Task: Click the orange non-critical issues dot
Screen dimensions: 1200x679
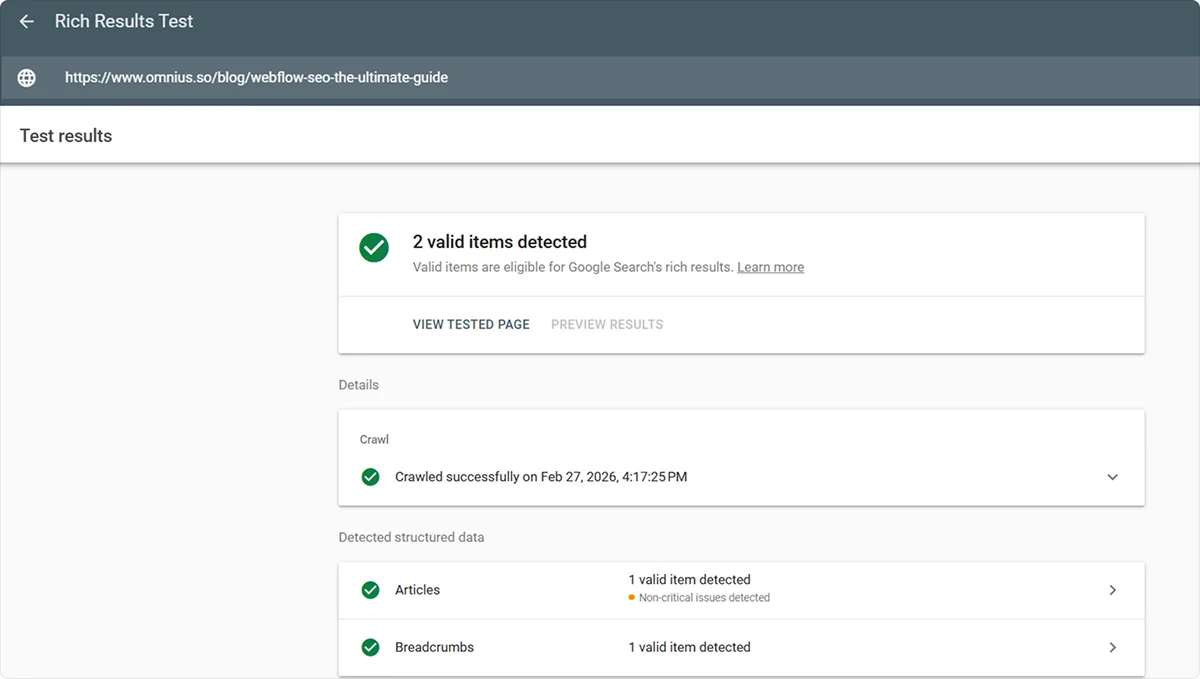Action: tap(632, 598)
